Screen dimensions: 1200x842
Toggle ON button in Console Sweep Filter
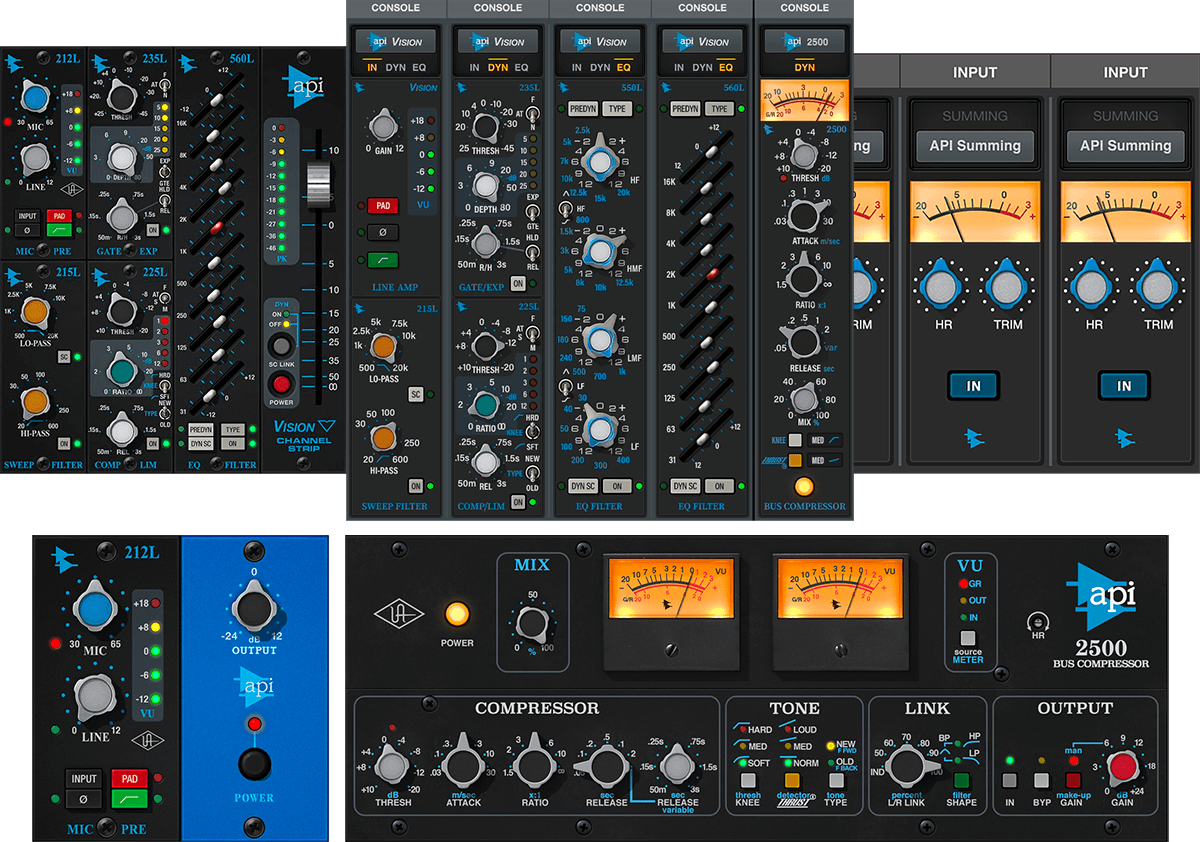pos(416,486)
